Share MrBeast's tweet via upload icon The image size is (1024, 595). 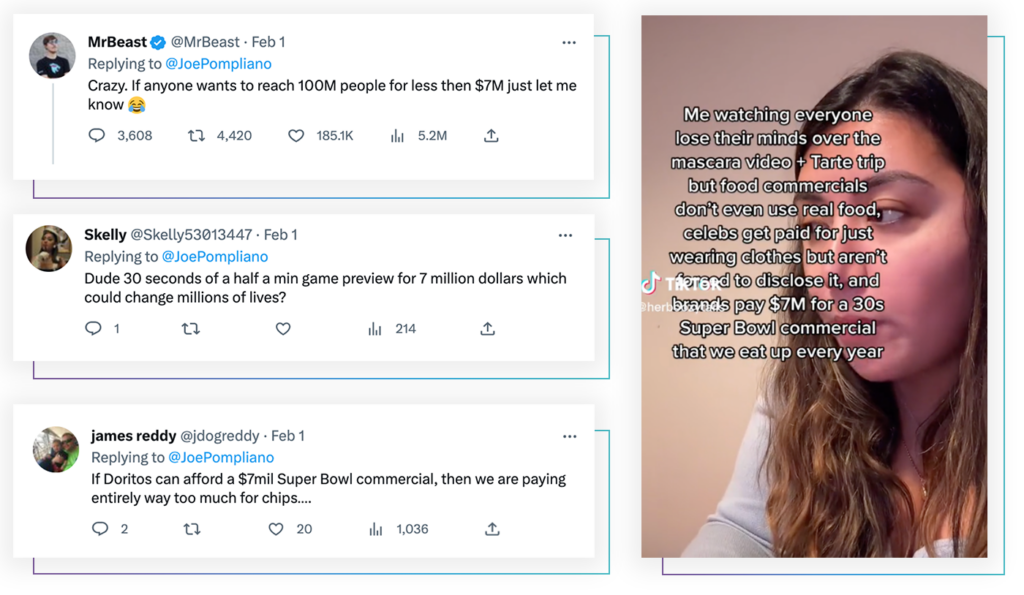tap(491, 136)
